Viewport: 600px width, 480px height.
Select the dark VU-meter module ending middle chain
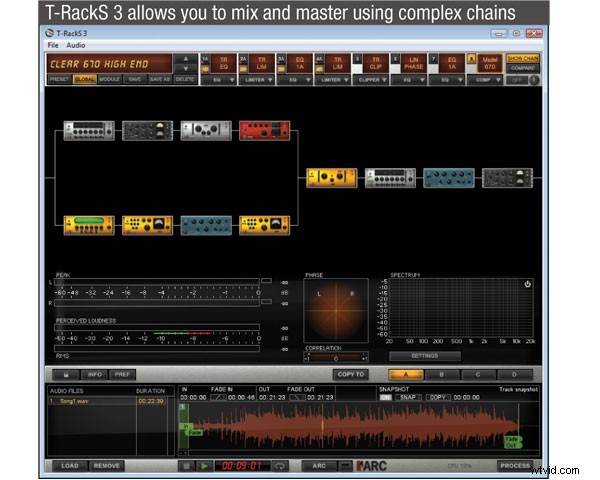point(507,178)
